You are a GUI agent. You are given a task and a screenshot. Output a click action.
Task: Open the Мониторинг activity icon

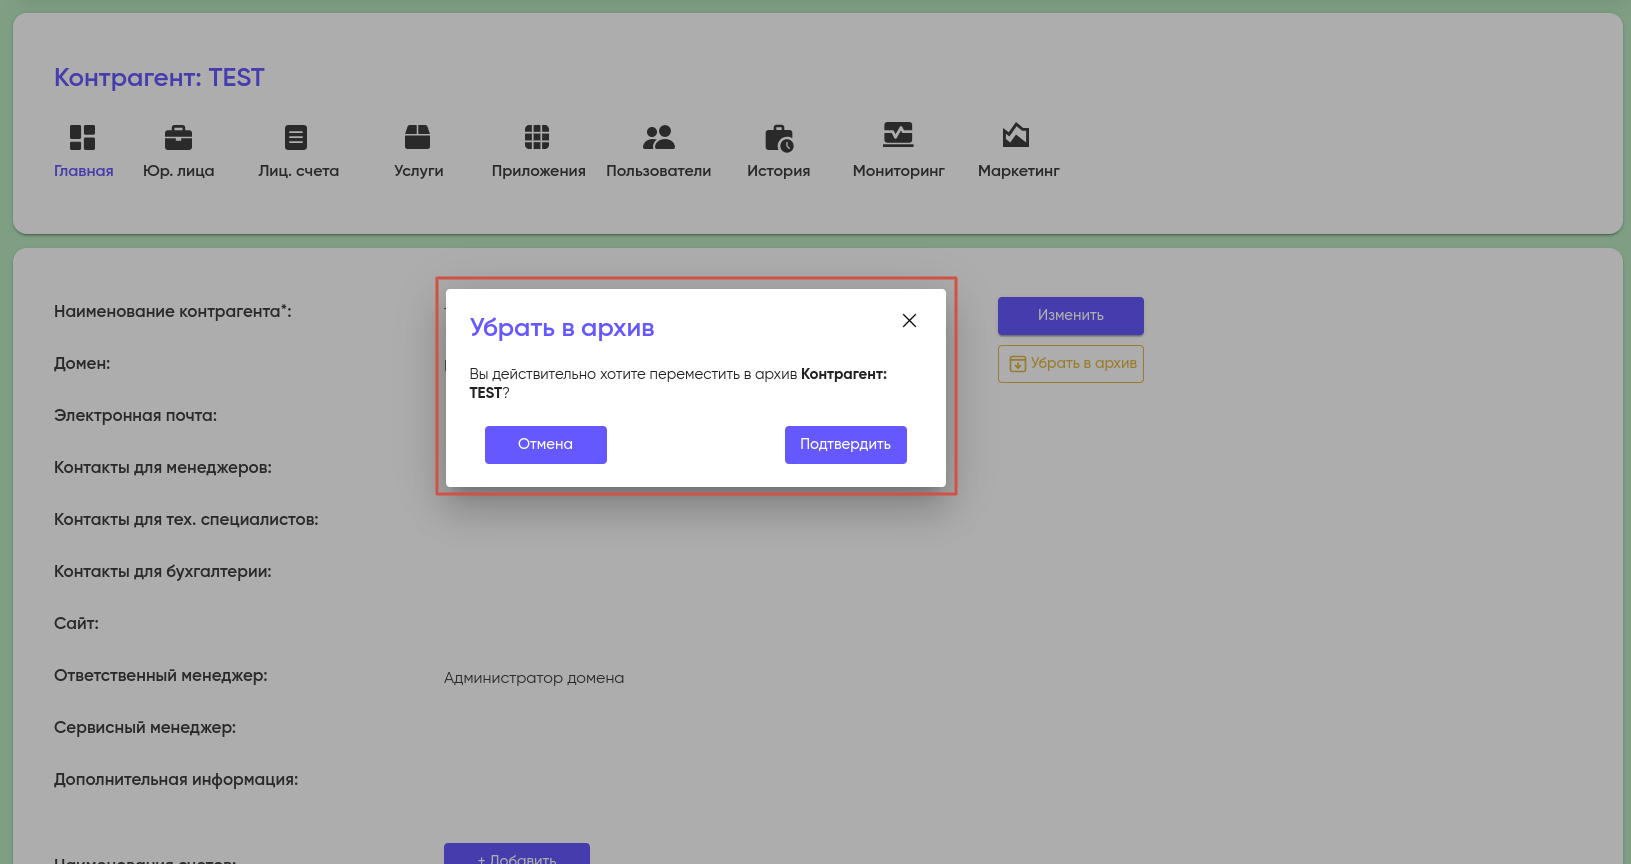898,135
